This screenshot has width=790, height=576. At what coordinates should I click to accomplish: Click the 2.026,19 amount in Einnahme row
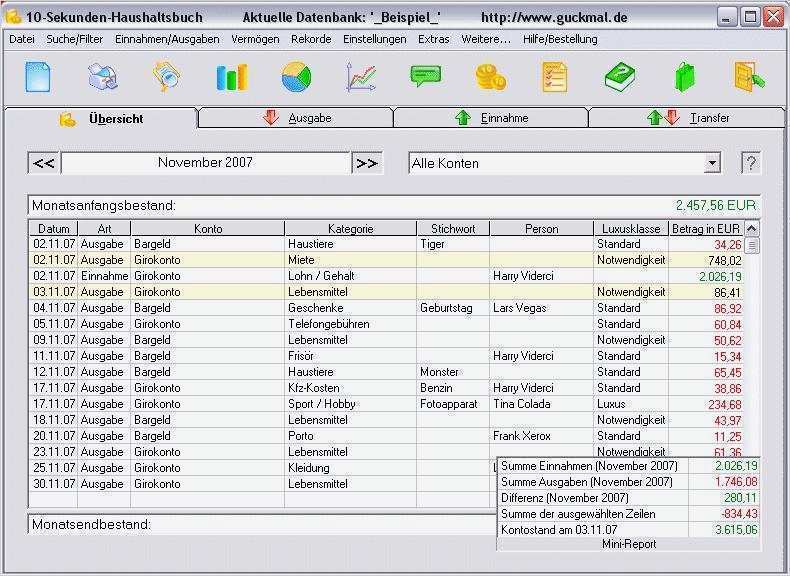(706, 276)
